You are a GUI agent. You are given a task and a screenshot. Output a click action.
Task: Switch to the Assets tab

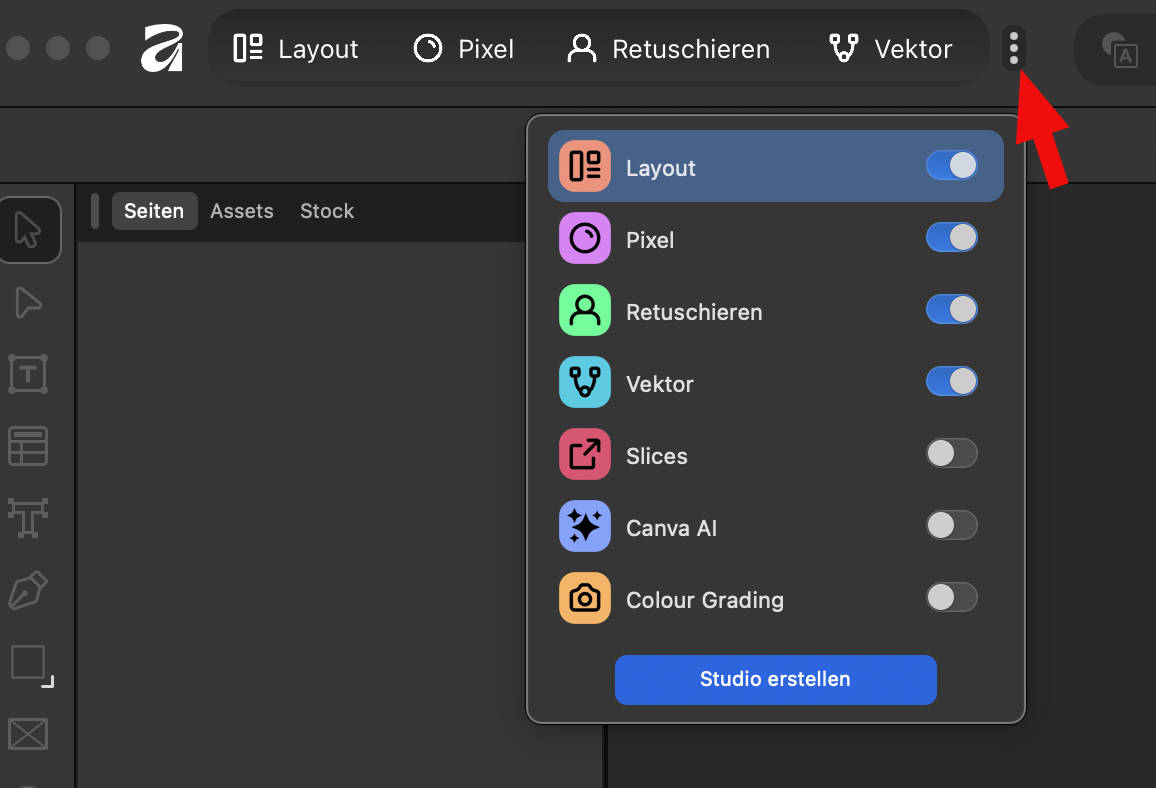[242, 211]
